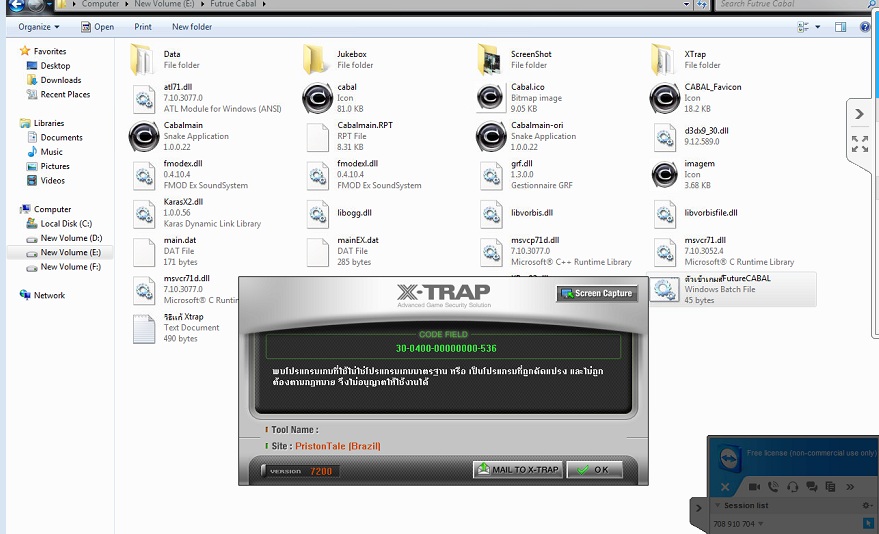
Task: Open the Jukebox folder icon
Action: coord(316,59)
